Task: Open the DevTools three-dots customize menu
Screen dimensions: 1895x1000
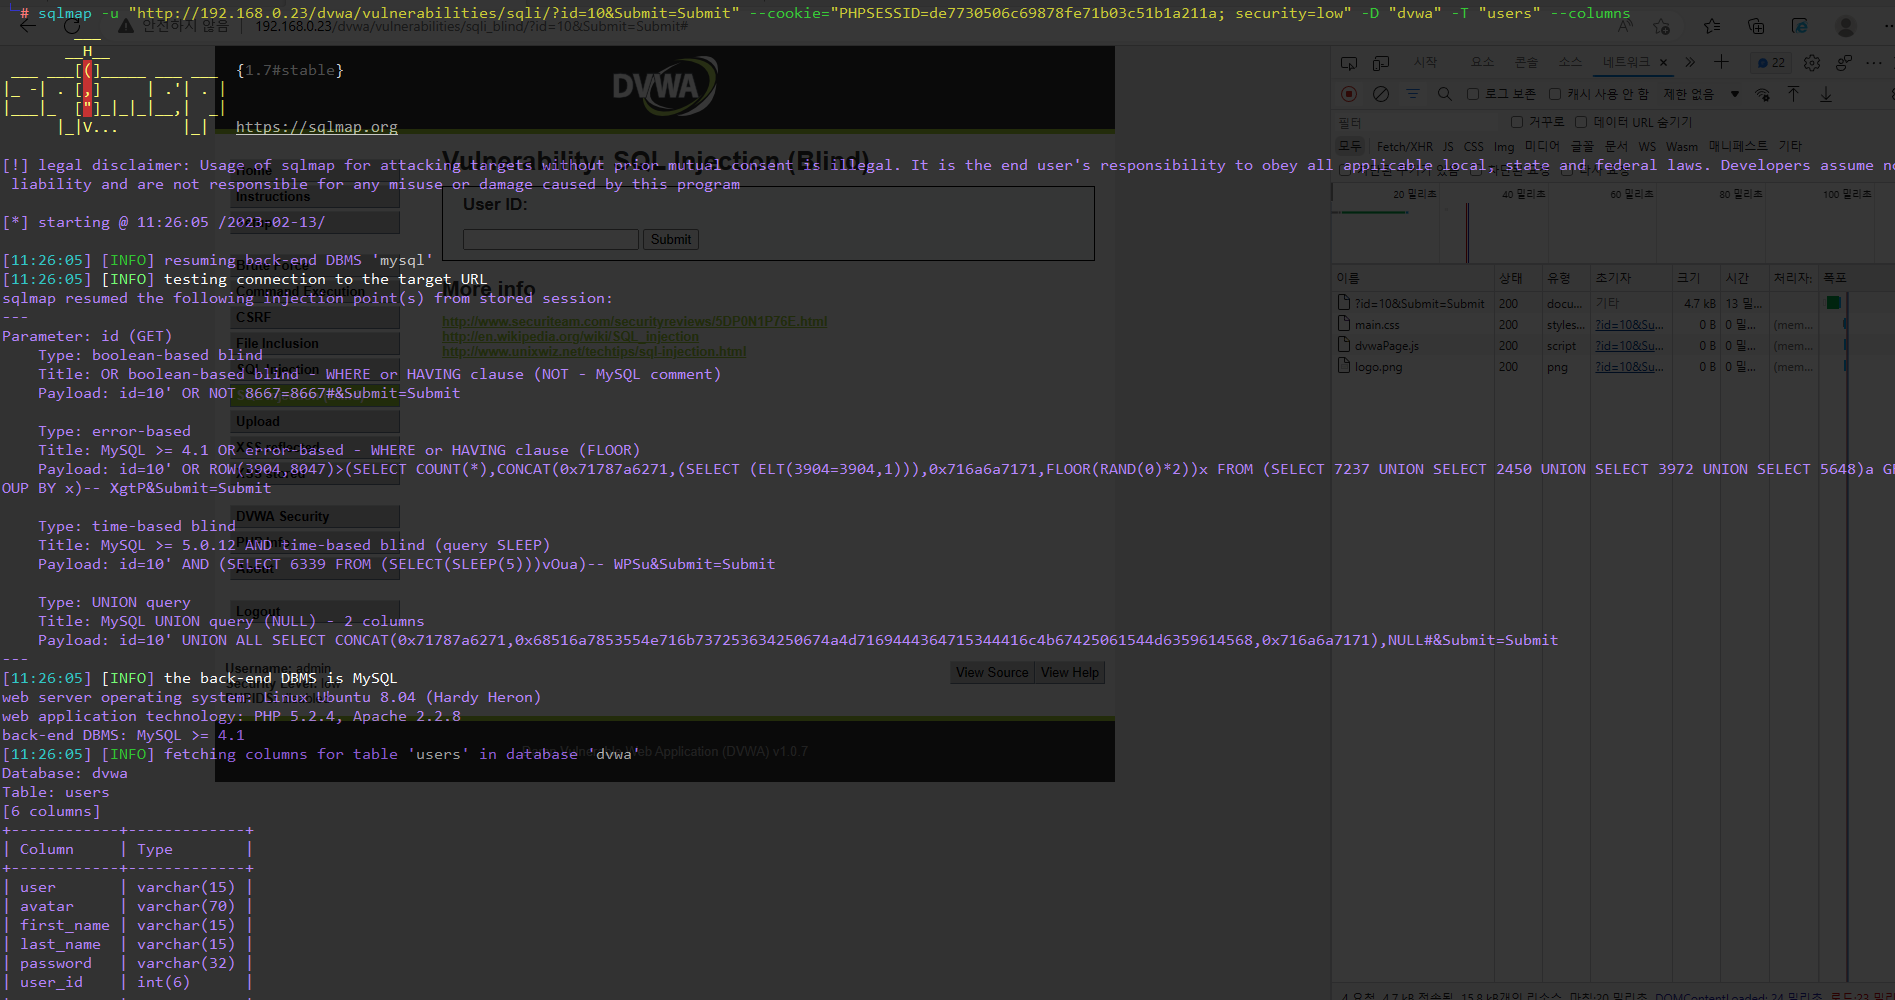Action: click(1875, 63)
